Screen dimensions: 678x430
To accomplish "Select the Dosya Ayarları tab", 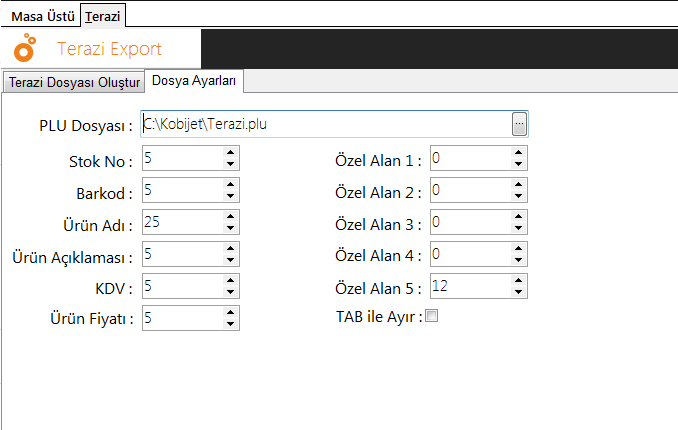I will (194, 81).
